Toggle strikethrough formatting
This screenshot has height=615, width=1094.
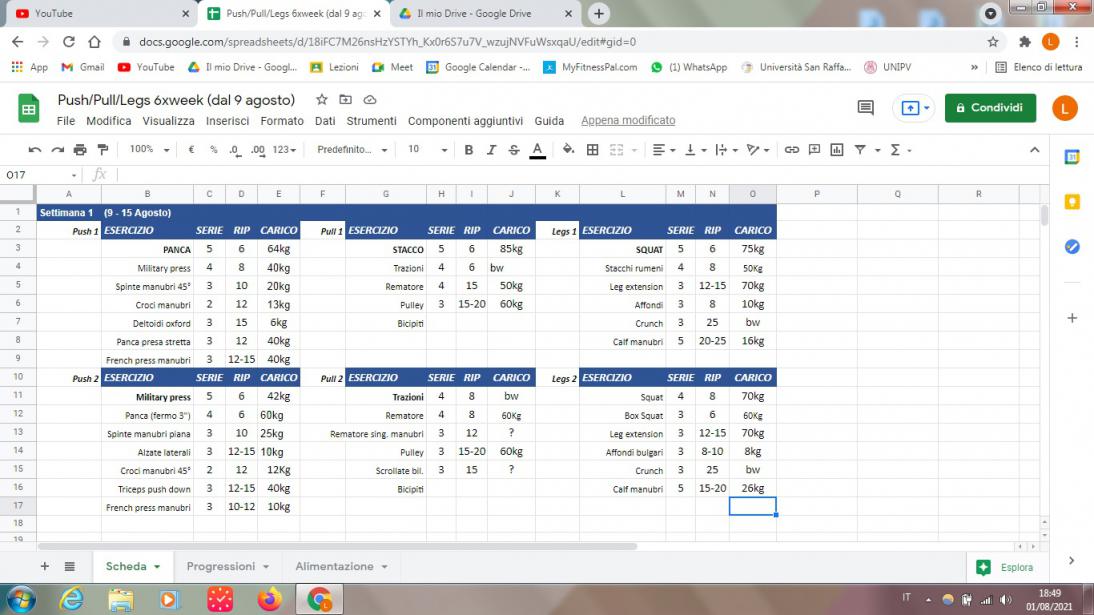(x=514, y=149)
